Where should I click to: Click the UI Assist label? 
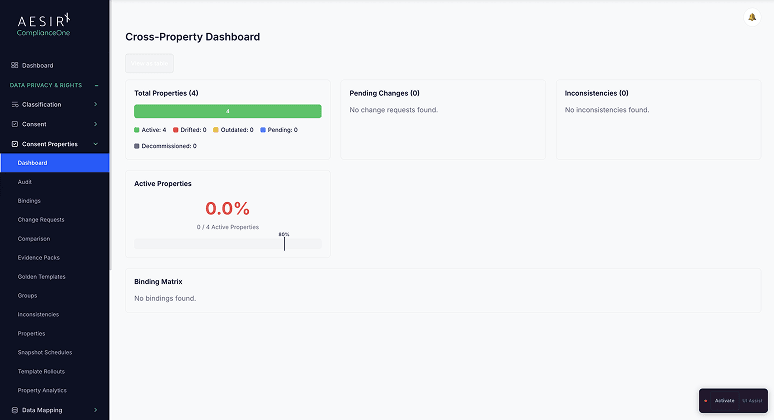[x=752, y=401]
